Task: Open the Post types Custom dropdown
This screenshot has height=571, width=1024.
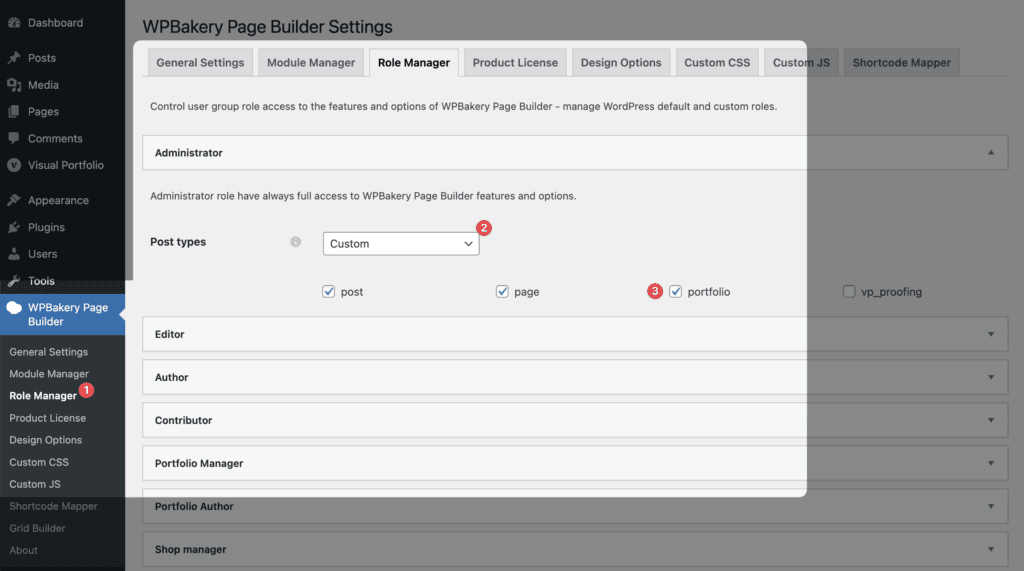Action: tap(401, 244)
